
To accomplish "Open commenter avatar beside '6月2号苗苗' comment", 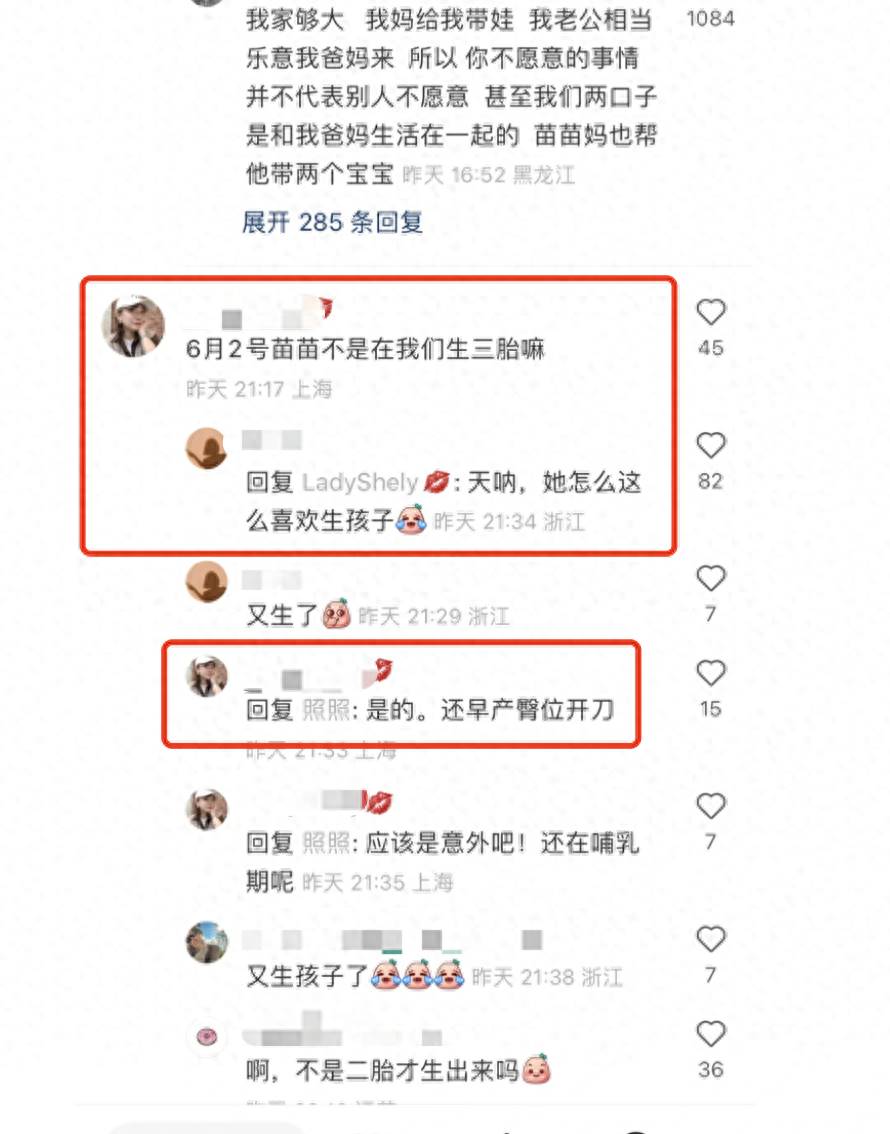I will pos(133,326).
